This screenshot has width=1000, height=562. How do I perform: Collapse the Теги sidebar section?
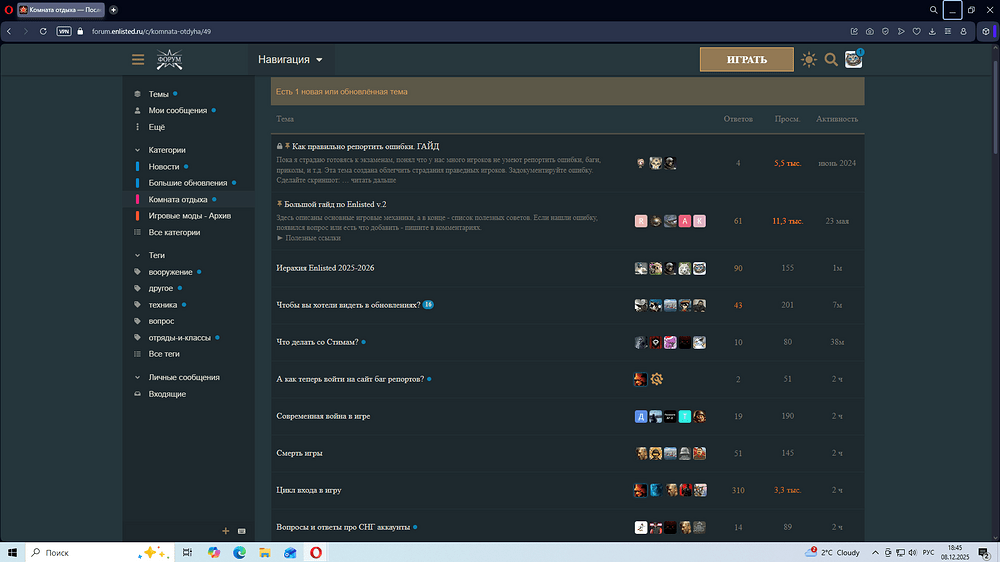tap(138, 255)
